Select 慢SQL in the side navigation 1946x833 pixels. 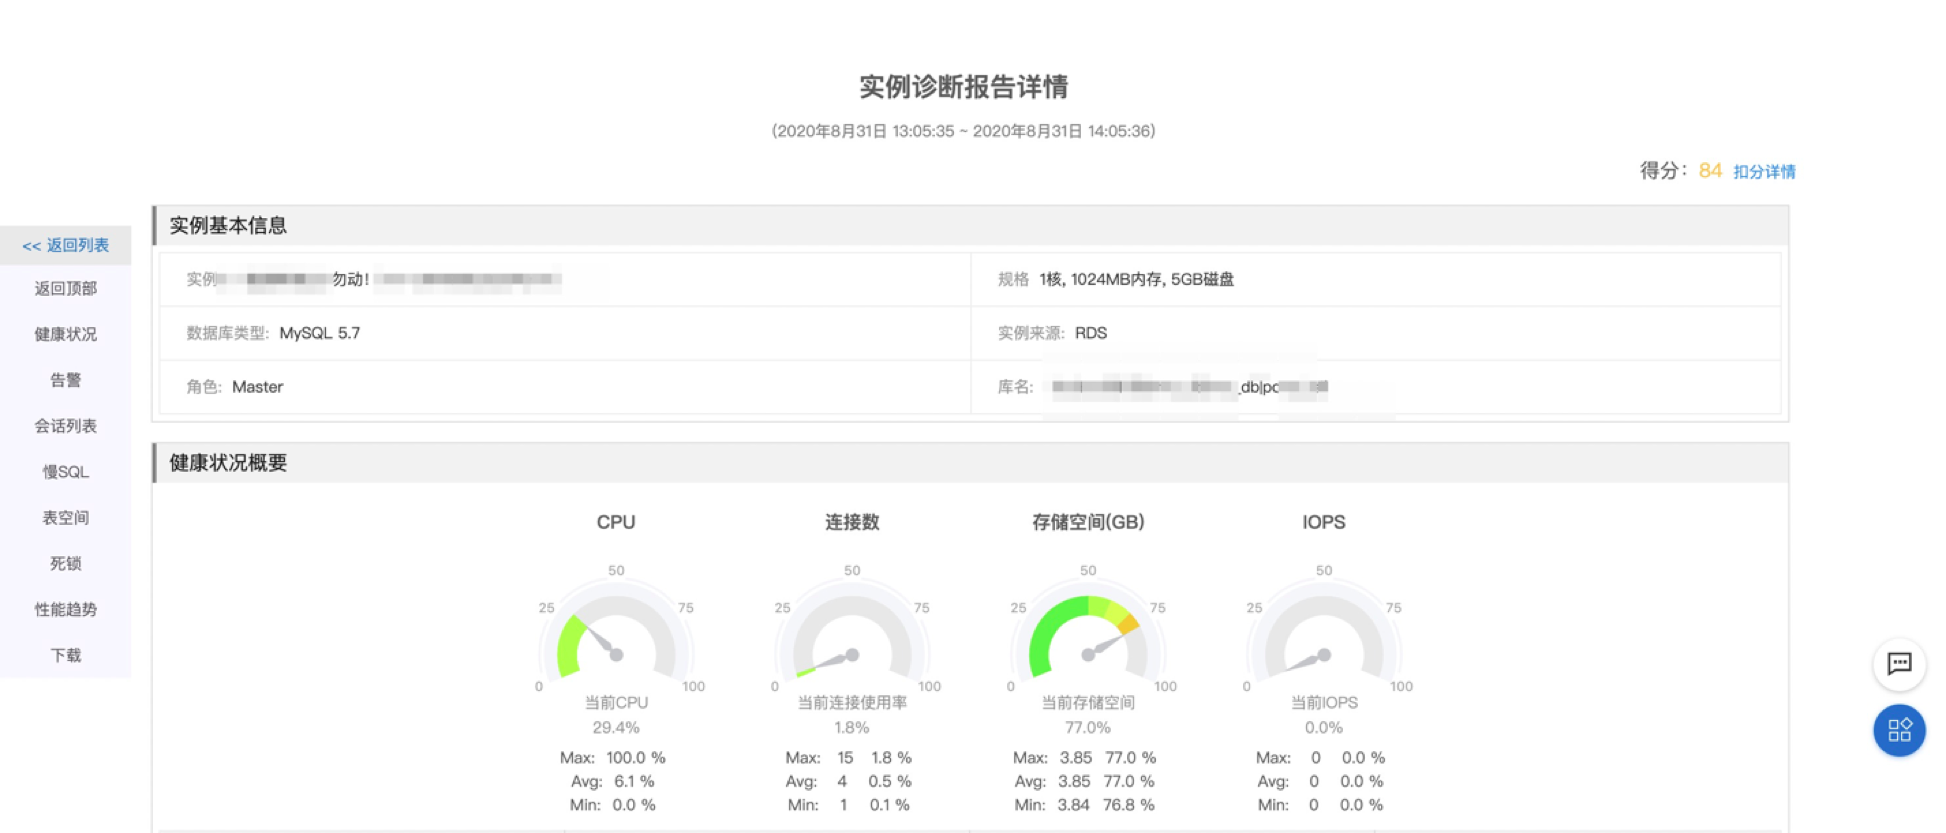tap(66, 472)
